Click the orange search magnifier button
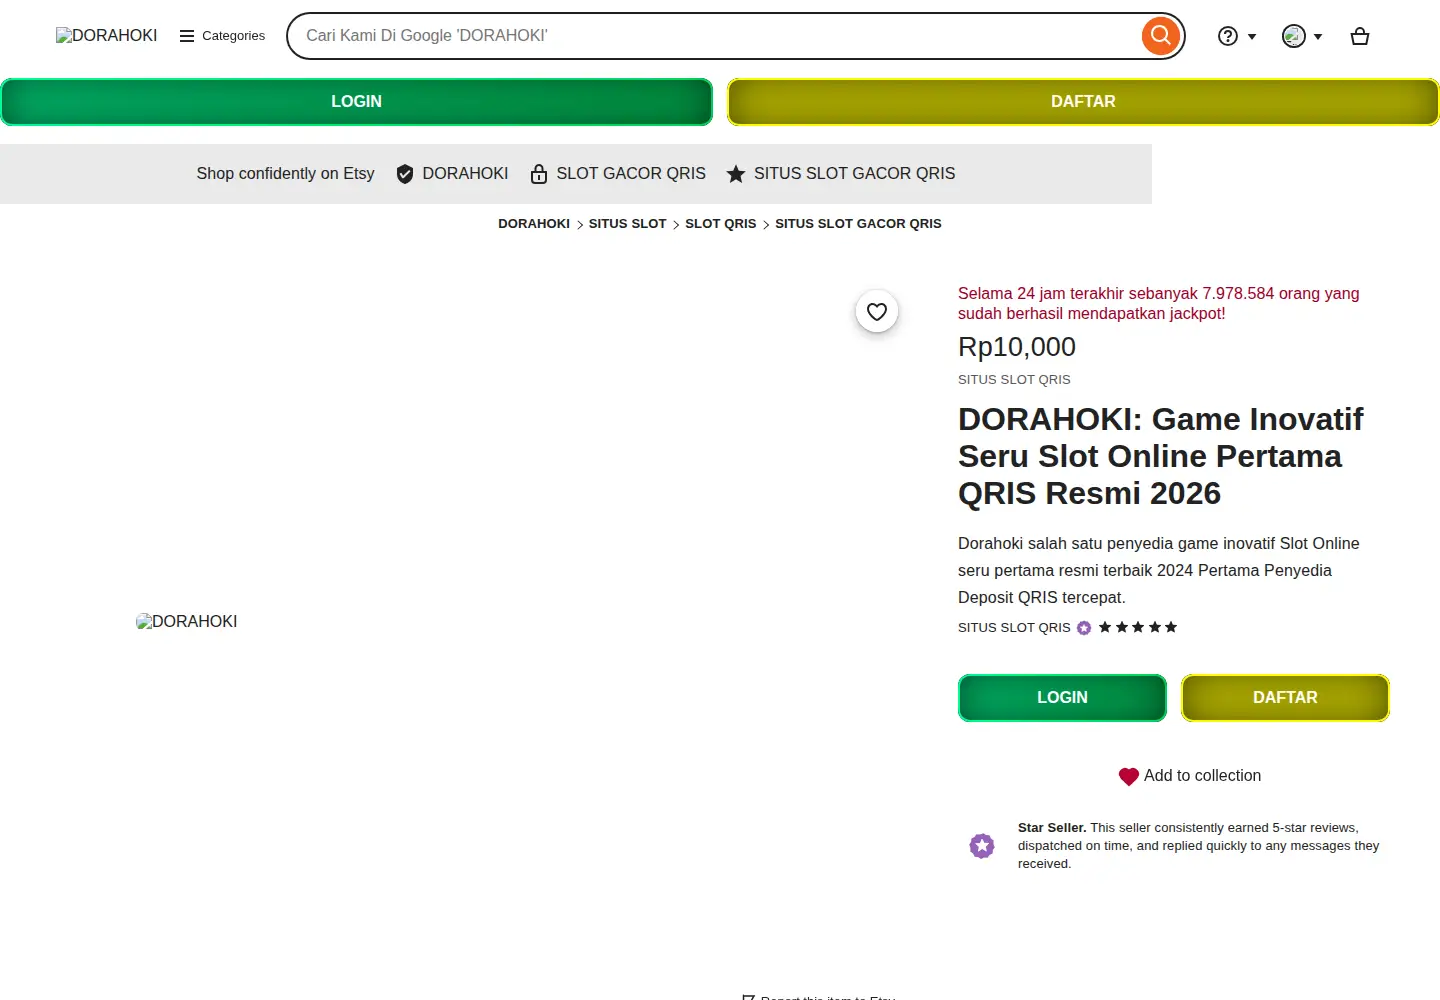This screenshot has height=1000, width=1440. click(x=1160, y=36)
